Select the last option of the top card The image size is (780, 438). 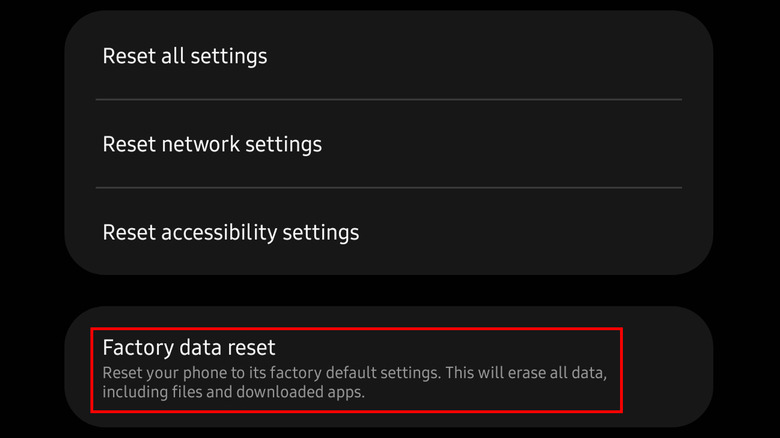388,232
